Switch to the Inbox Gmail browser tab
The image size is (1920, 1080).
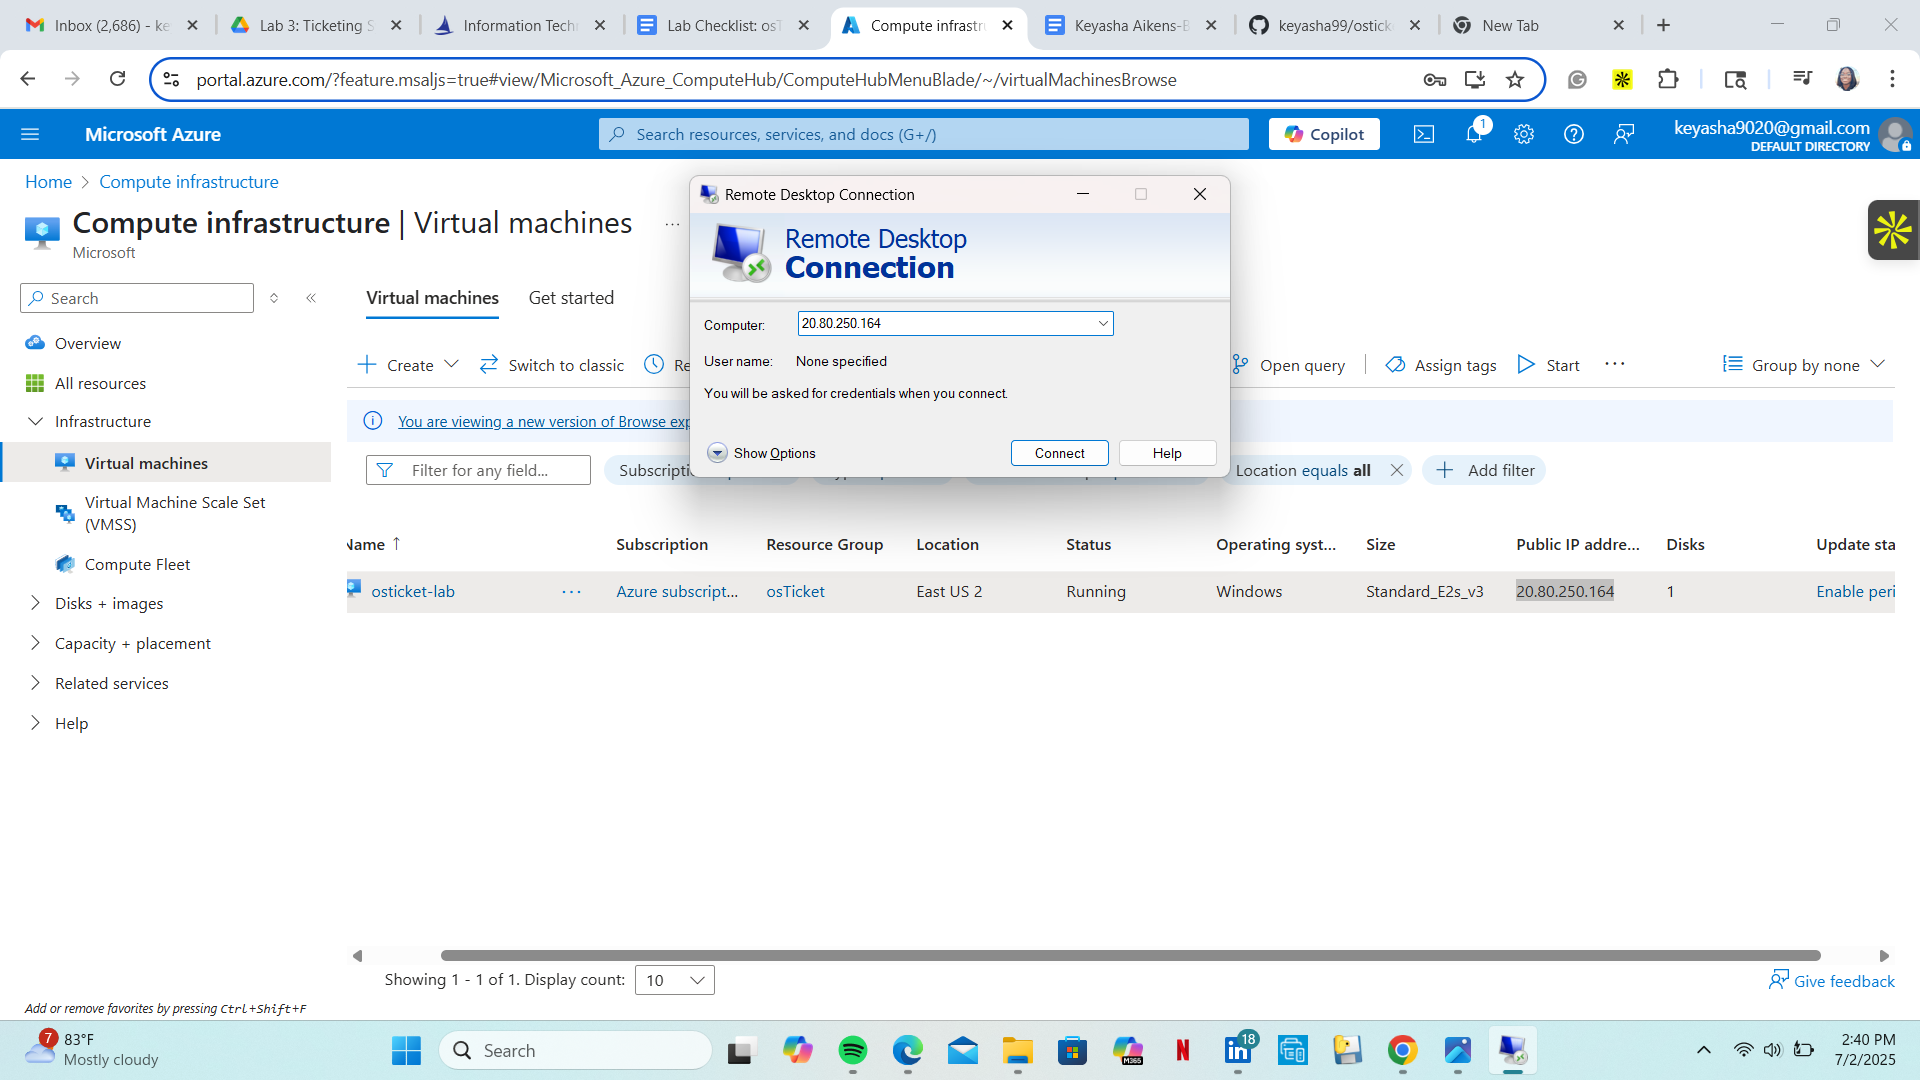(112, 25)
